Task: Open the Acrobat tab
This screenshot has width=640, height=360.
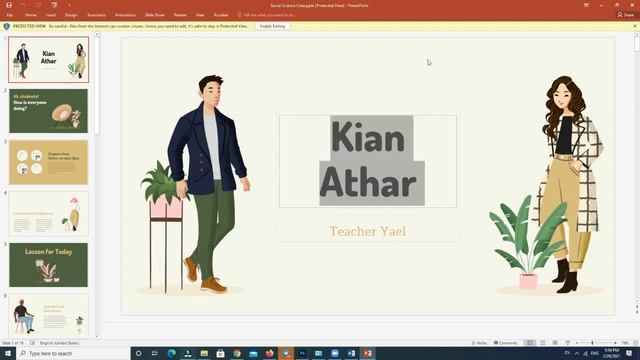Action: (221, 15)
